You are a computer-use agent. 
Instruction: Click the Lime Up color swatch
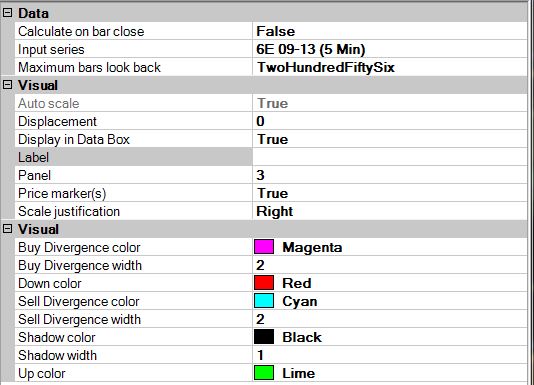pyautogui.click(x=264, y=373)
